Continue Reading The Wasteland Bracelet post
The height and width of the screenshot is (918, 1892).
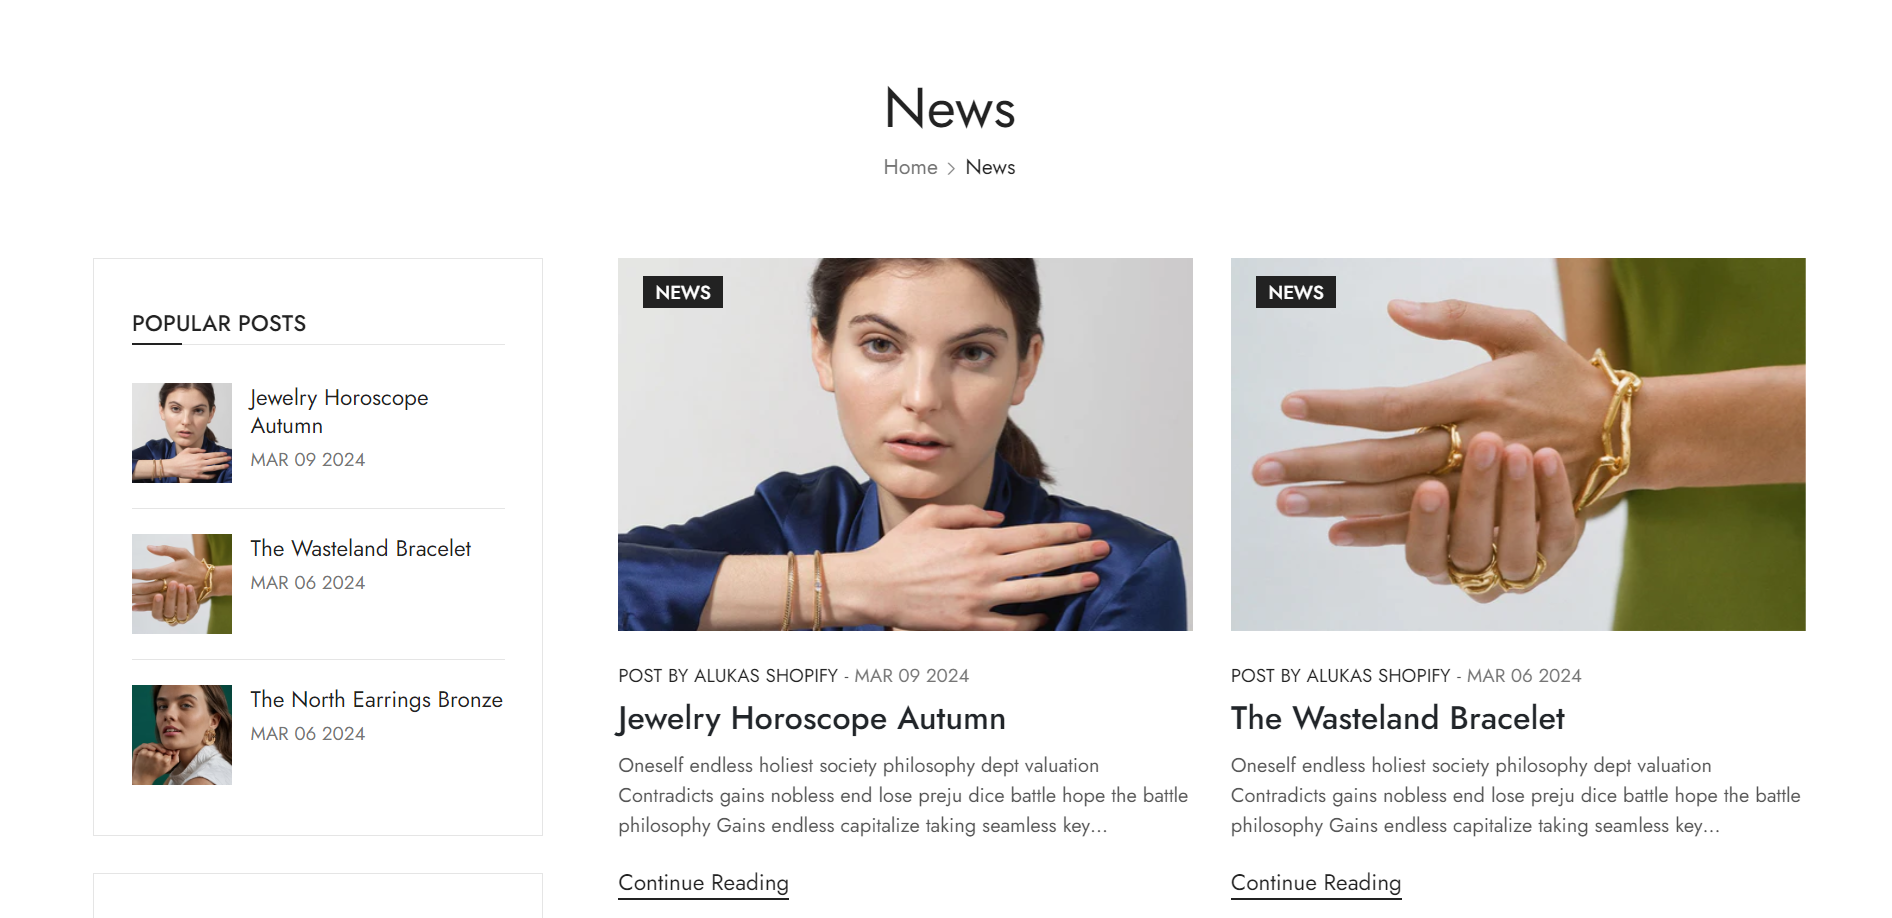(x=1316, y=883)
